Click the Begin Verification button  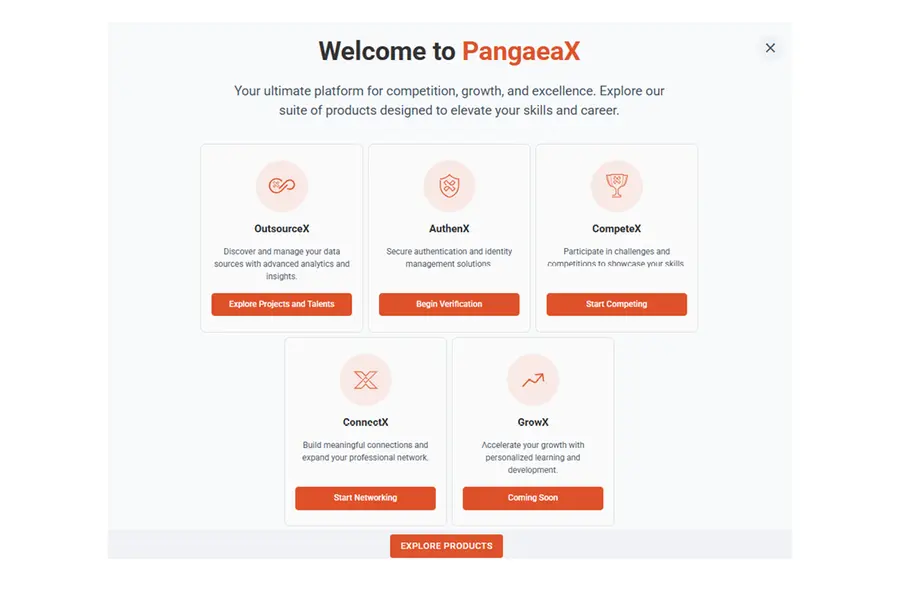(449, 304)
